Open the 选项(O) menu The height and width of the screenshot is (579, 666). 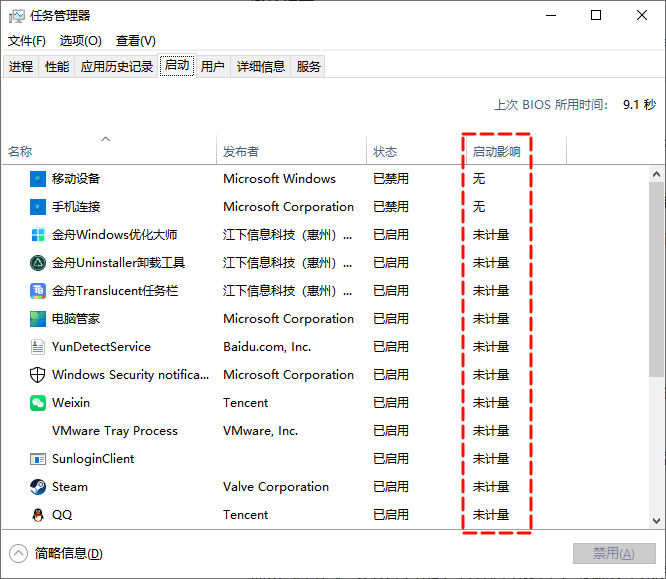[x=81, y=41]
